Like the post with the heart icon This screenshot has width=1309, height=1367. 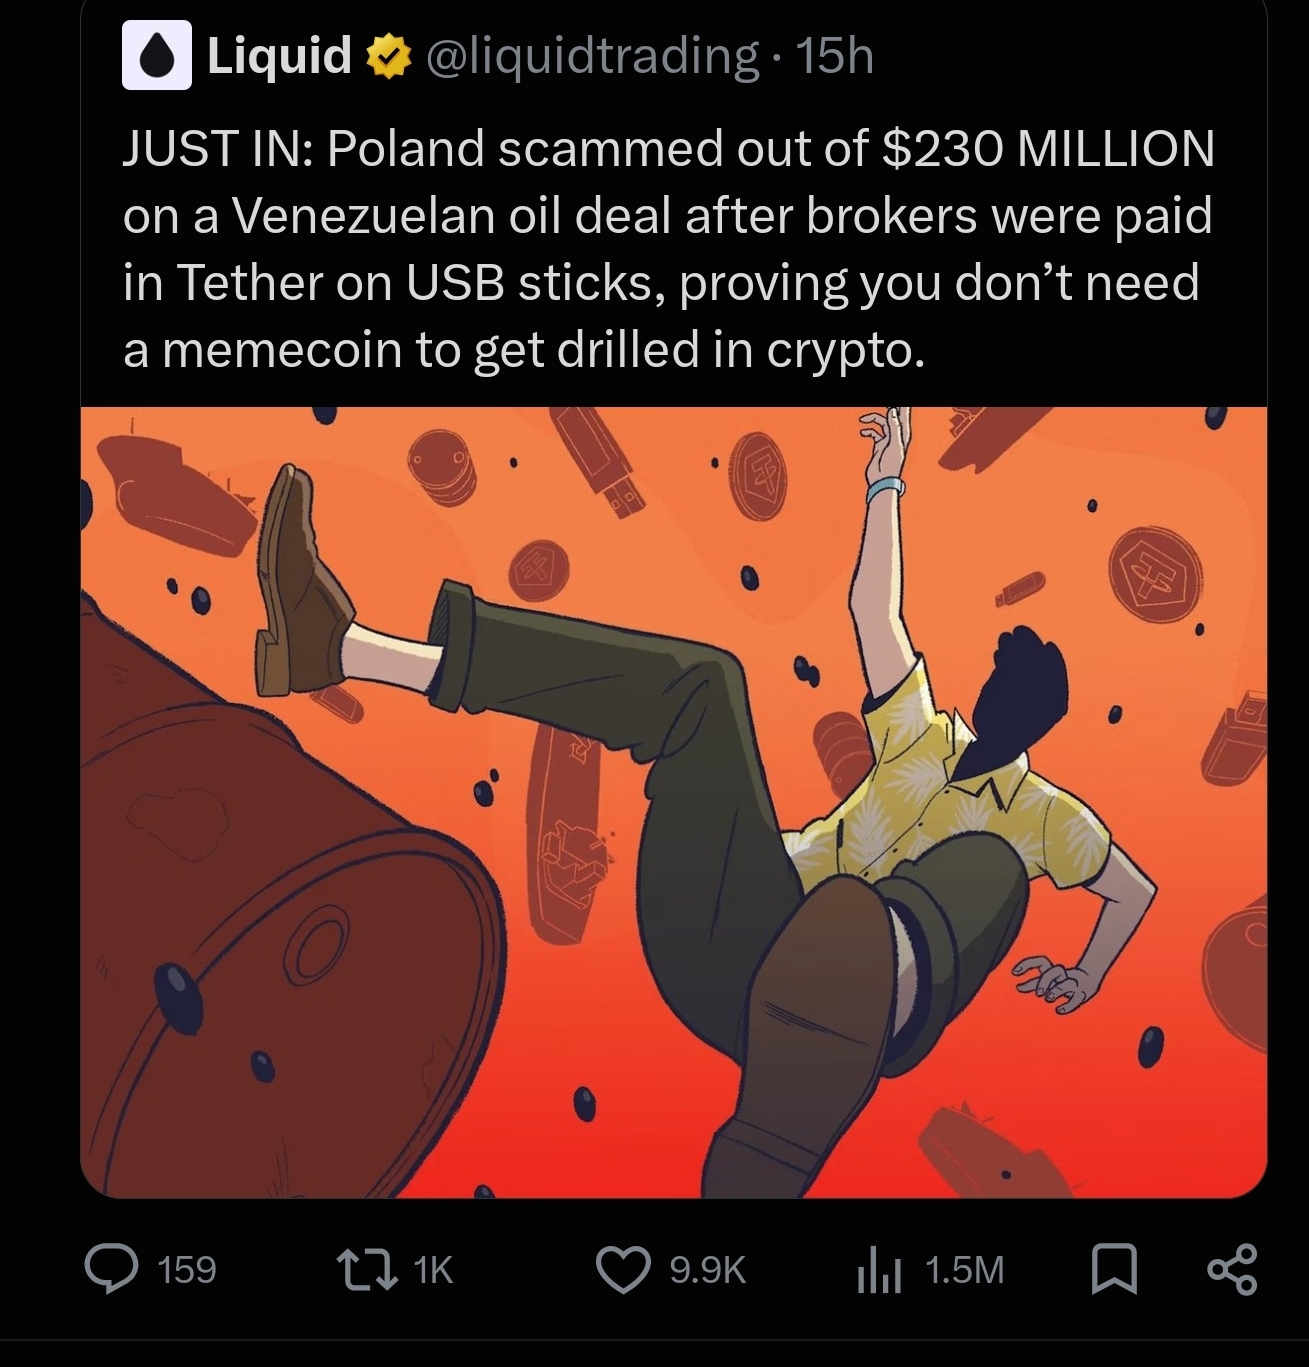pos(624,1269)
